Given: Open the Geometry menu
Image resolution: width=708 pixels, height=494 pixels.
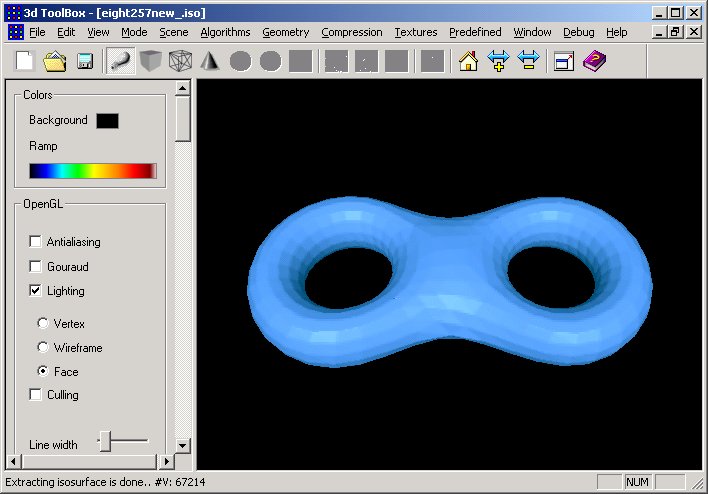Looking at the screenshot, I should pyautogui.click(x=285, y=32).
